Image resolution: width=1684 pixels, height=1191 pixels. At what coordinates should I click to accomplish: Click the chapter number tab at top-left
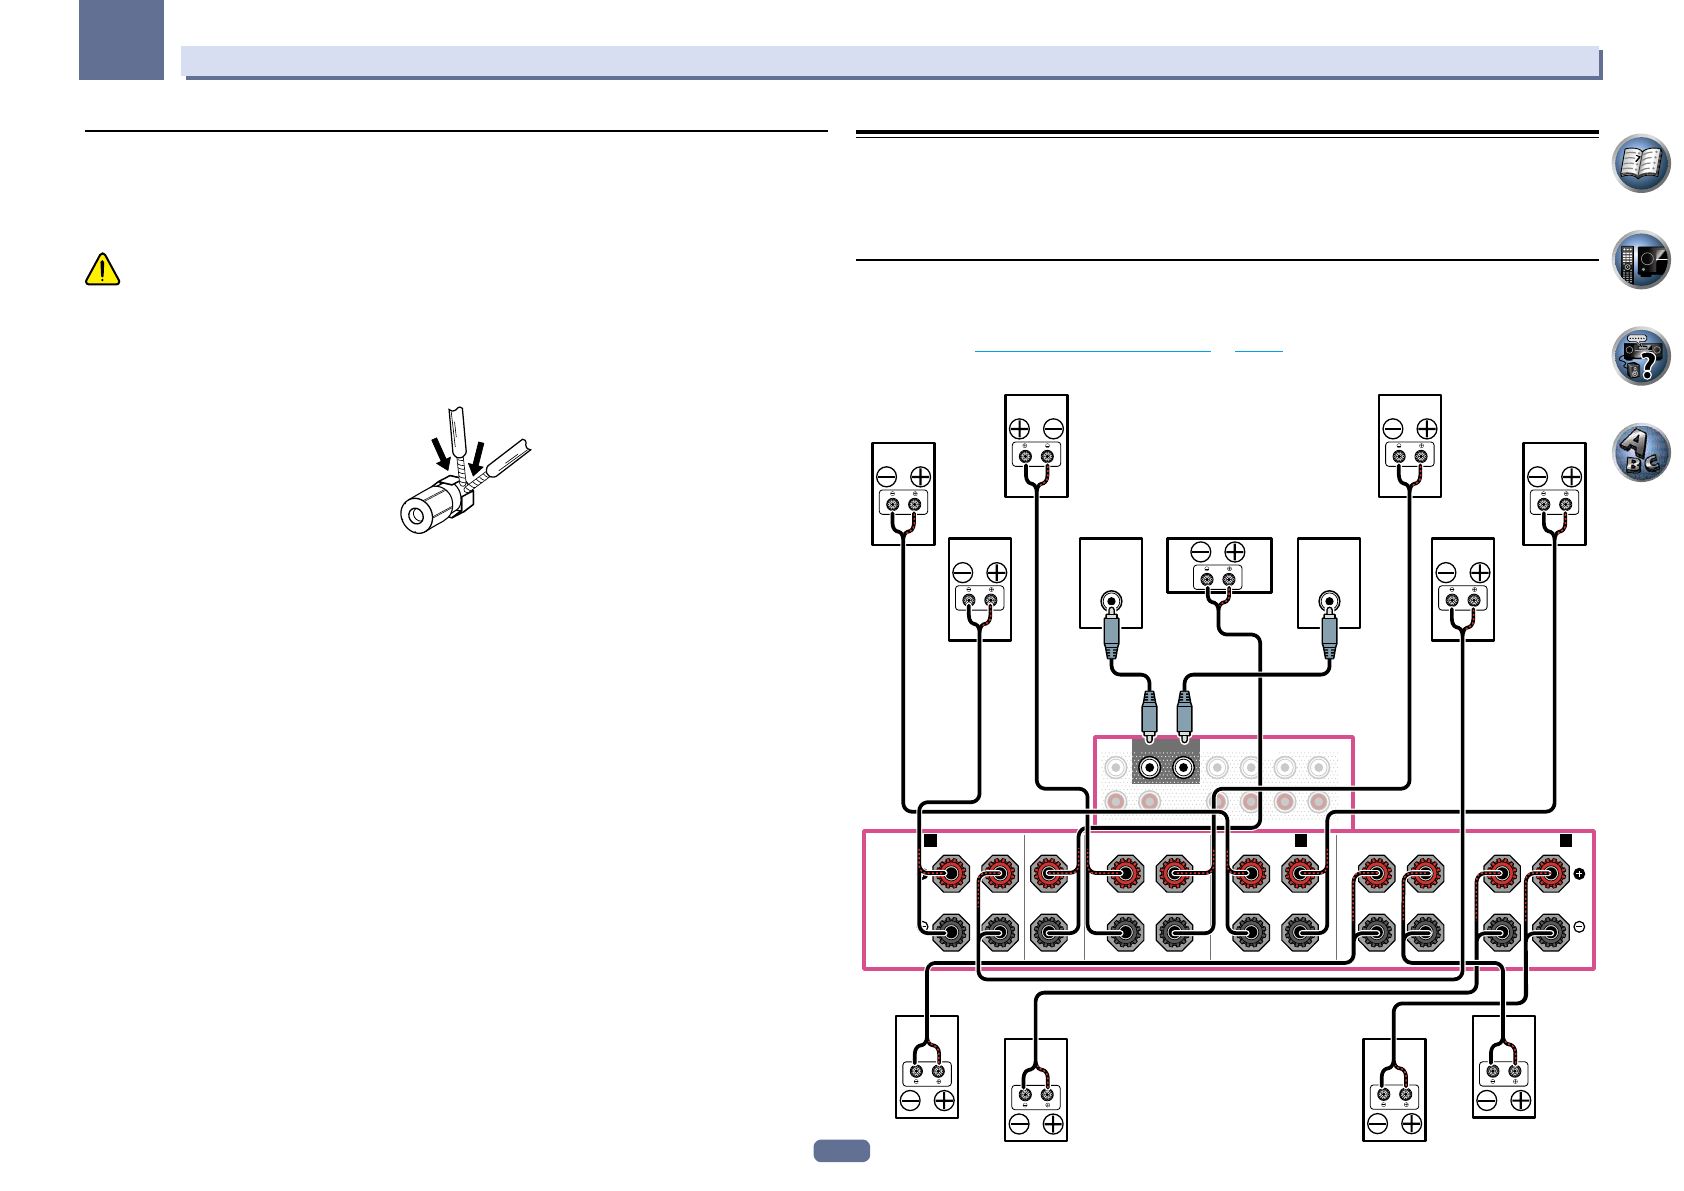coord(121,39)
